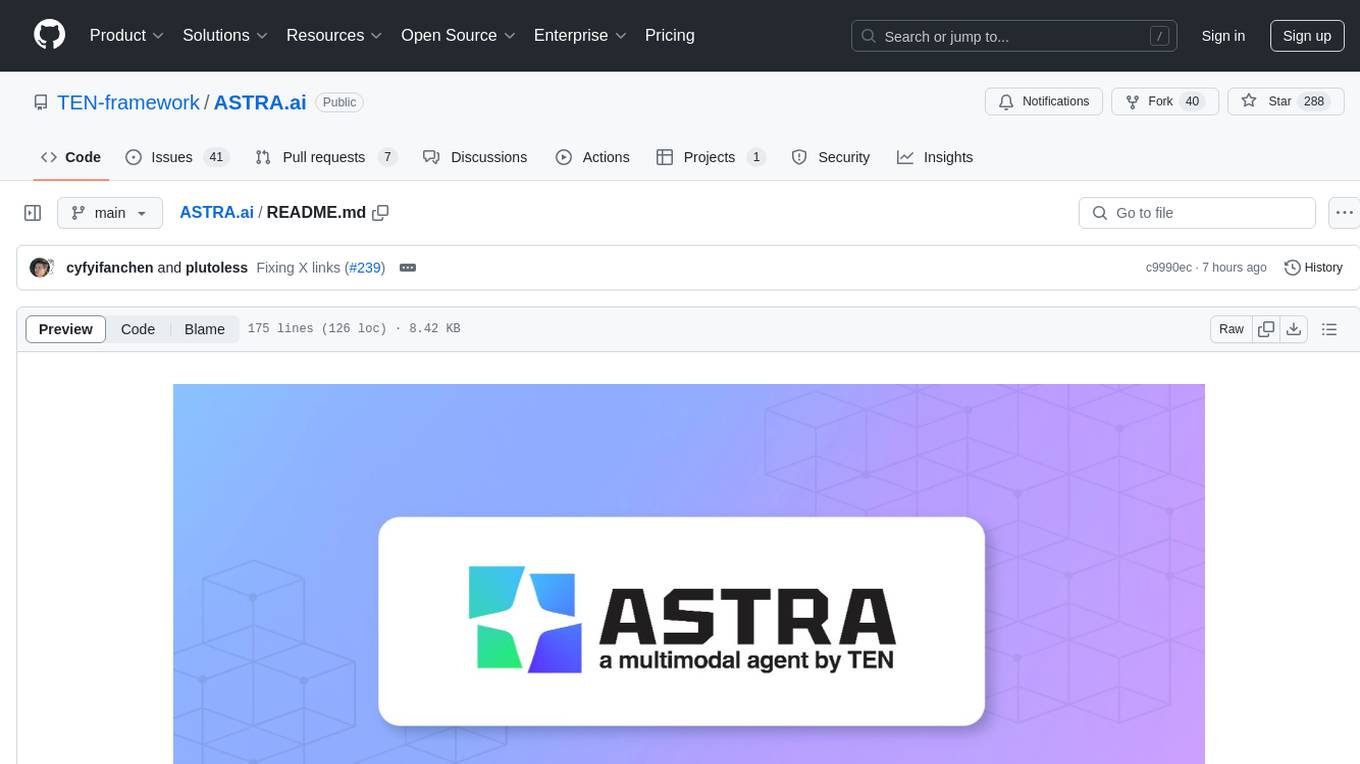Switch to the Code tab
The image size is (1360, 764).
[71, 157]
